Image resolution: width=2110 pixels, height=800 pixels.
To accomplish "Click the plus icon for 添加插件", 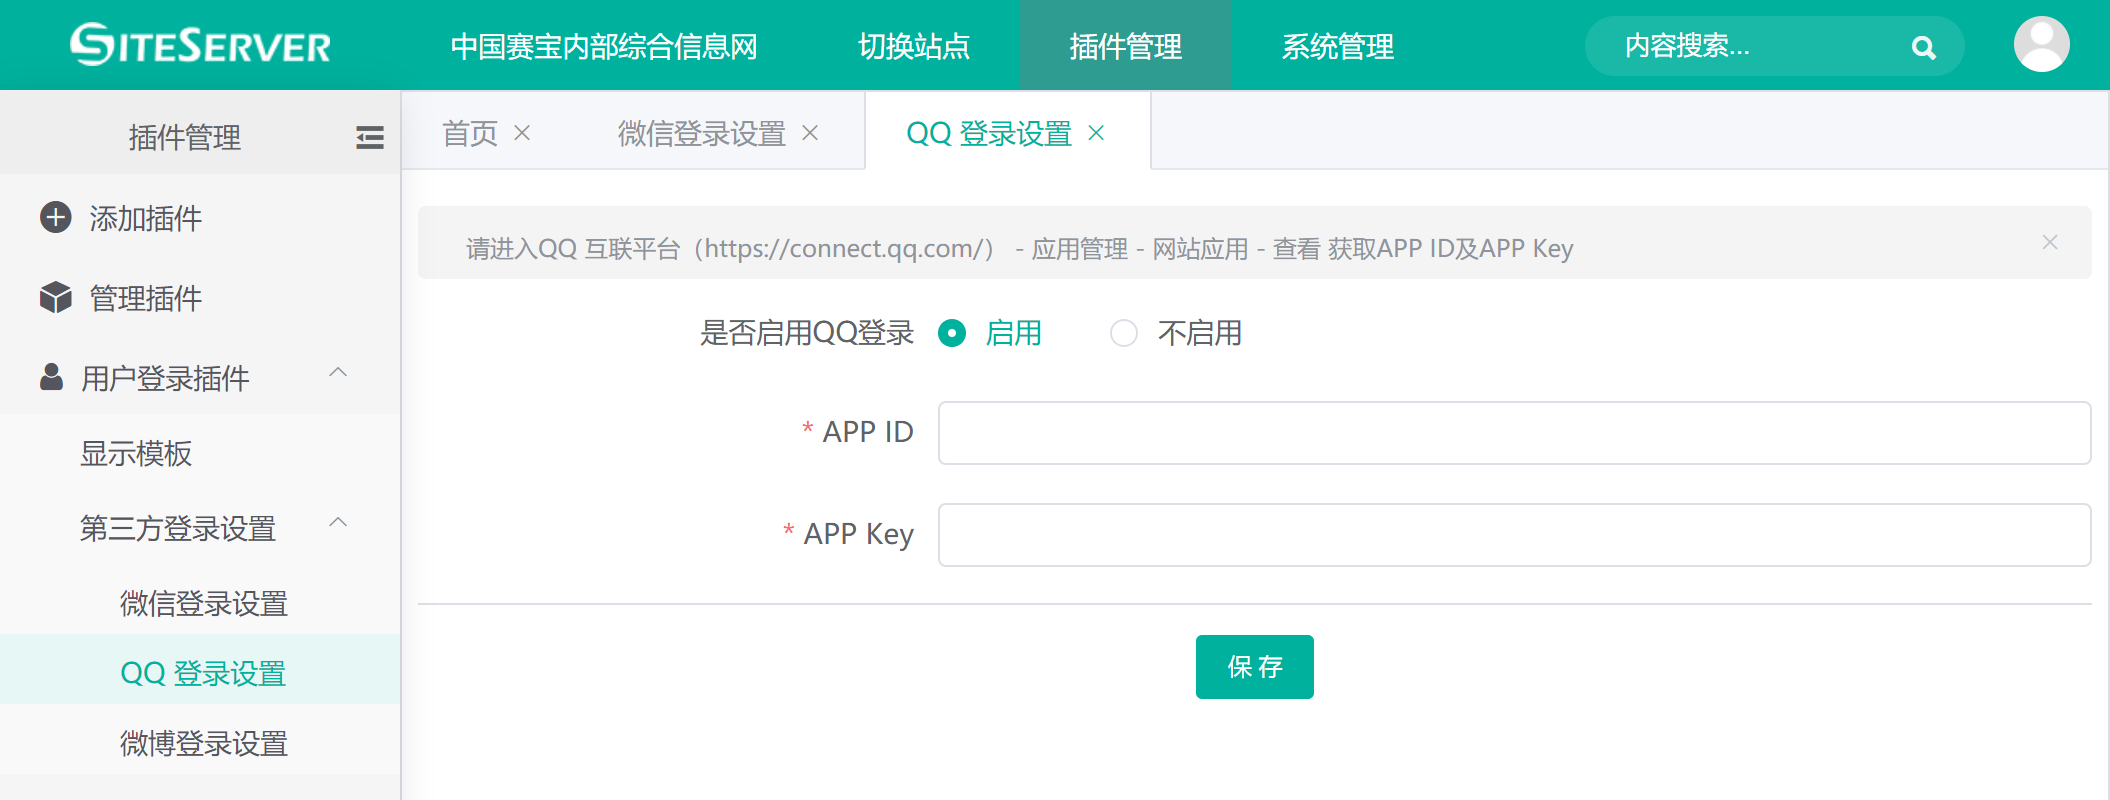I will [56, 217].
